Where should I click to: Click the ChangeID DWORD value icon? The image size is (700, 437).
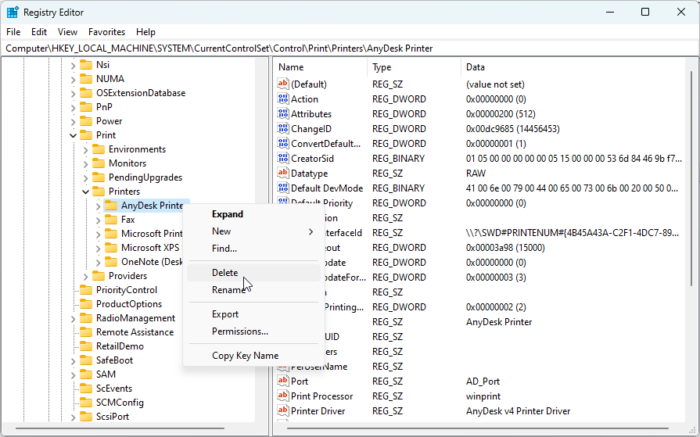click(283, 129)
